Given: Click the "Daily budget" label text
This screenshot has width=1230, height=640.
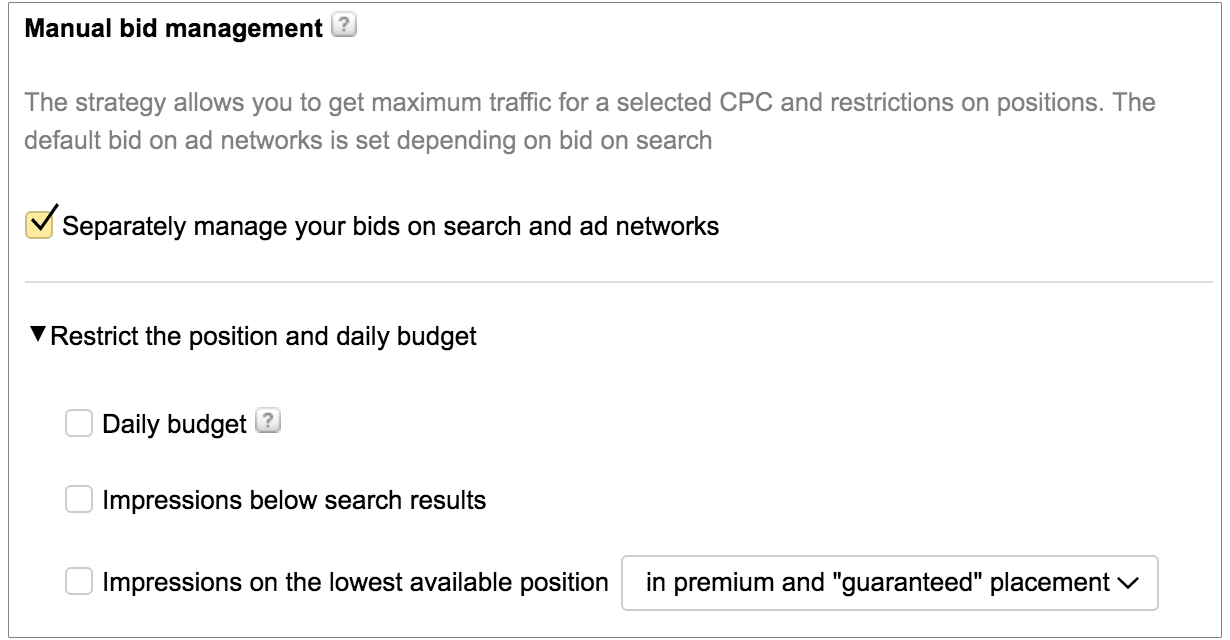Looking at the screenshot, I should pos(174,425).
